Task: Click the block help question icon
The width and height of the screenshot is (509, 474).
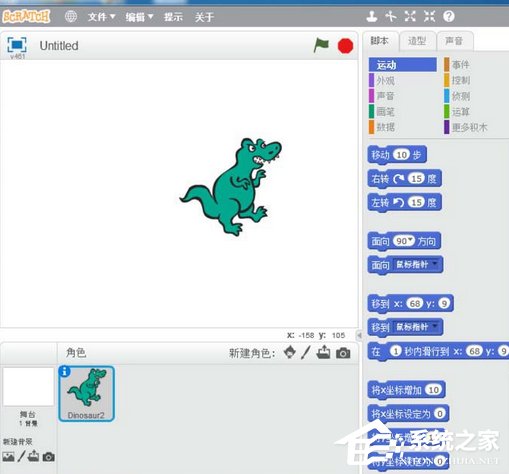Action: (449, 16)
